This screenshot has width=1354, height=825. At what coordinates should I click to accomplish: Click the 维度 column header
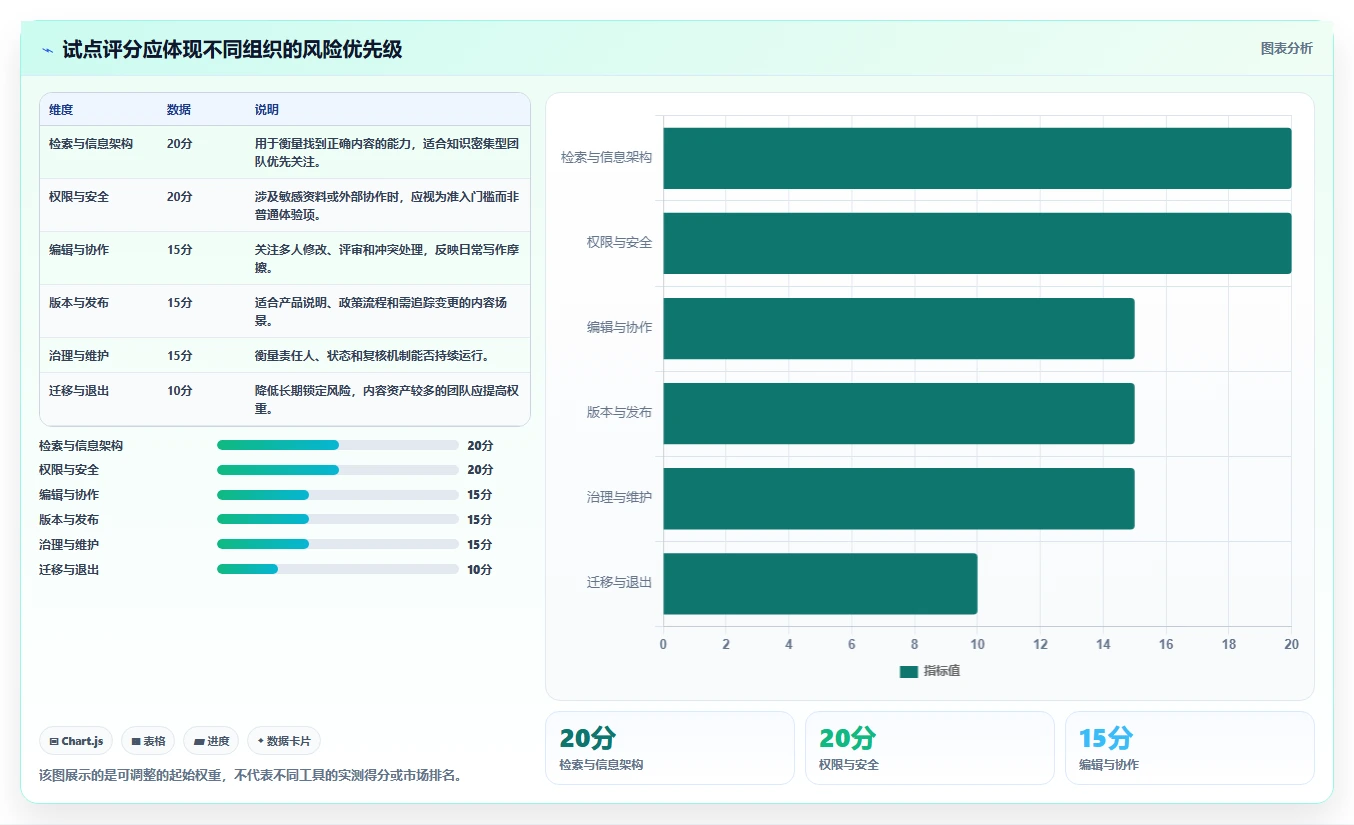click(61, 110)
